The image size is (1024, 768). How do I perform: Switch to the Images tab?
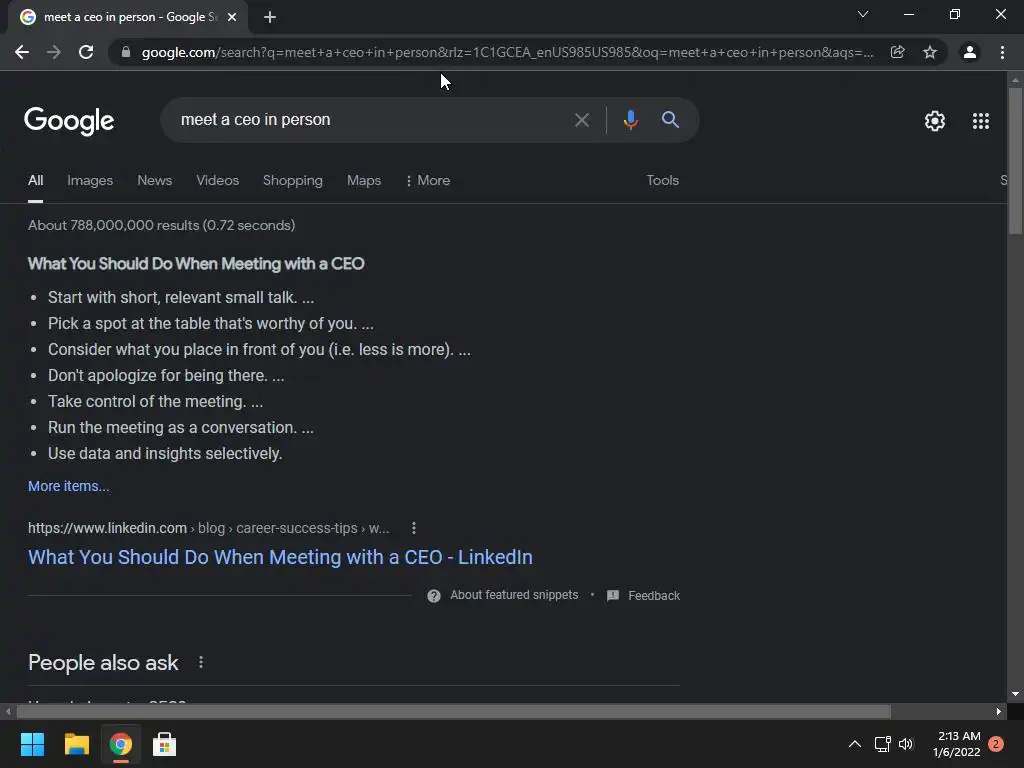(x=90, y=180)
